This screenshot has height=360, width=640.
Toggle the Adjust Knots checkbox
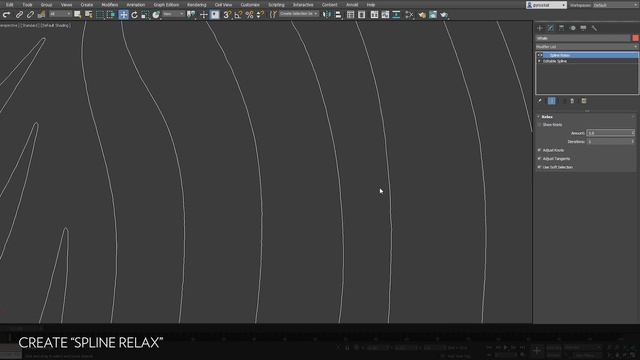click(539, 150)
